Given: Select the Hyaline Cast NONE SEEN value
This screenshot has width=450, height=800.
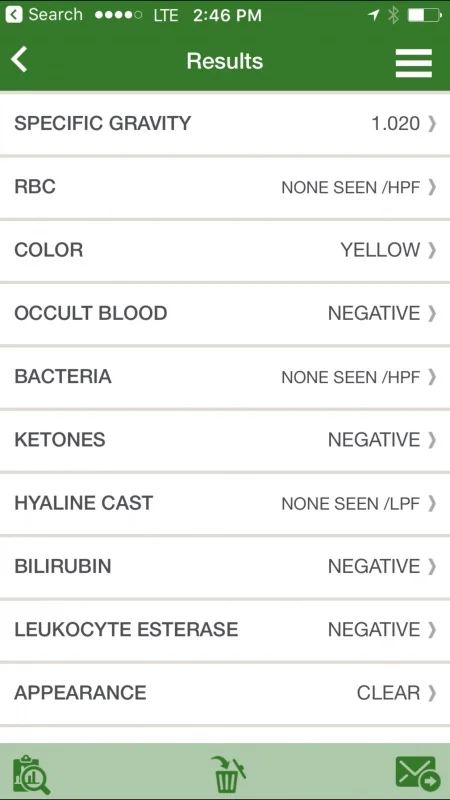Looking at the screenshot, I should [351, 504].
